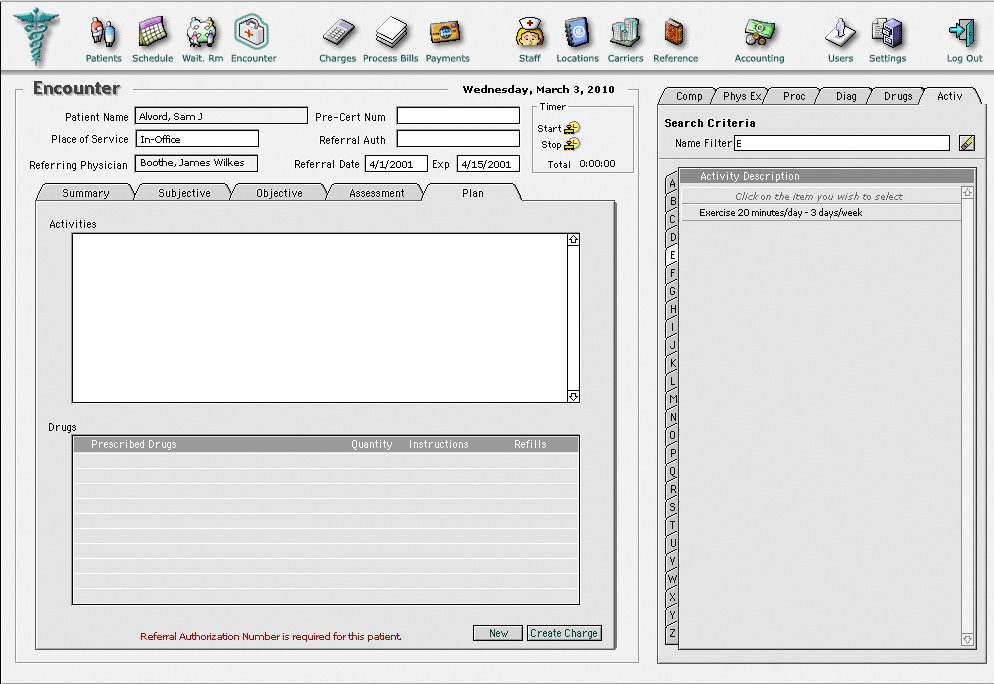
Task: Filter activities by letter Z tab
Action: point(672,633)
